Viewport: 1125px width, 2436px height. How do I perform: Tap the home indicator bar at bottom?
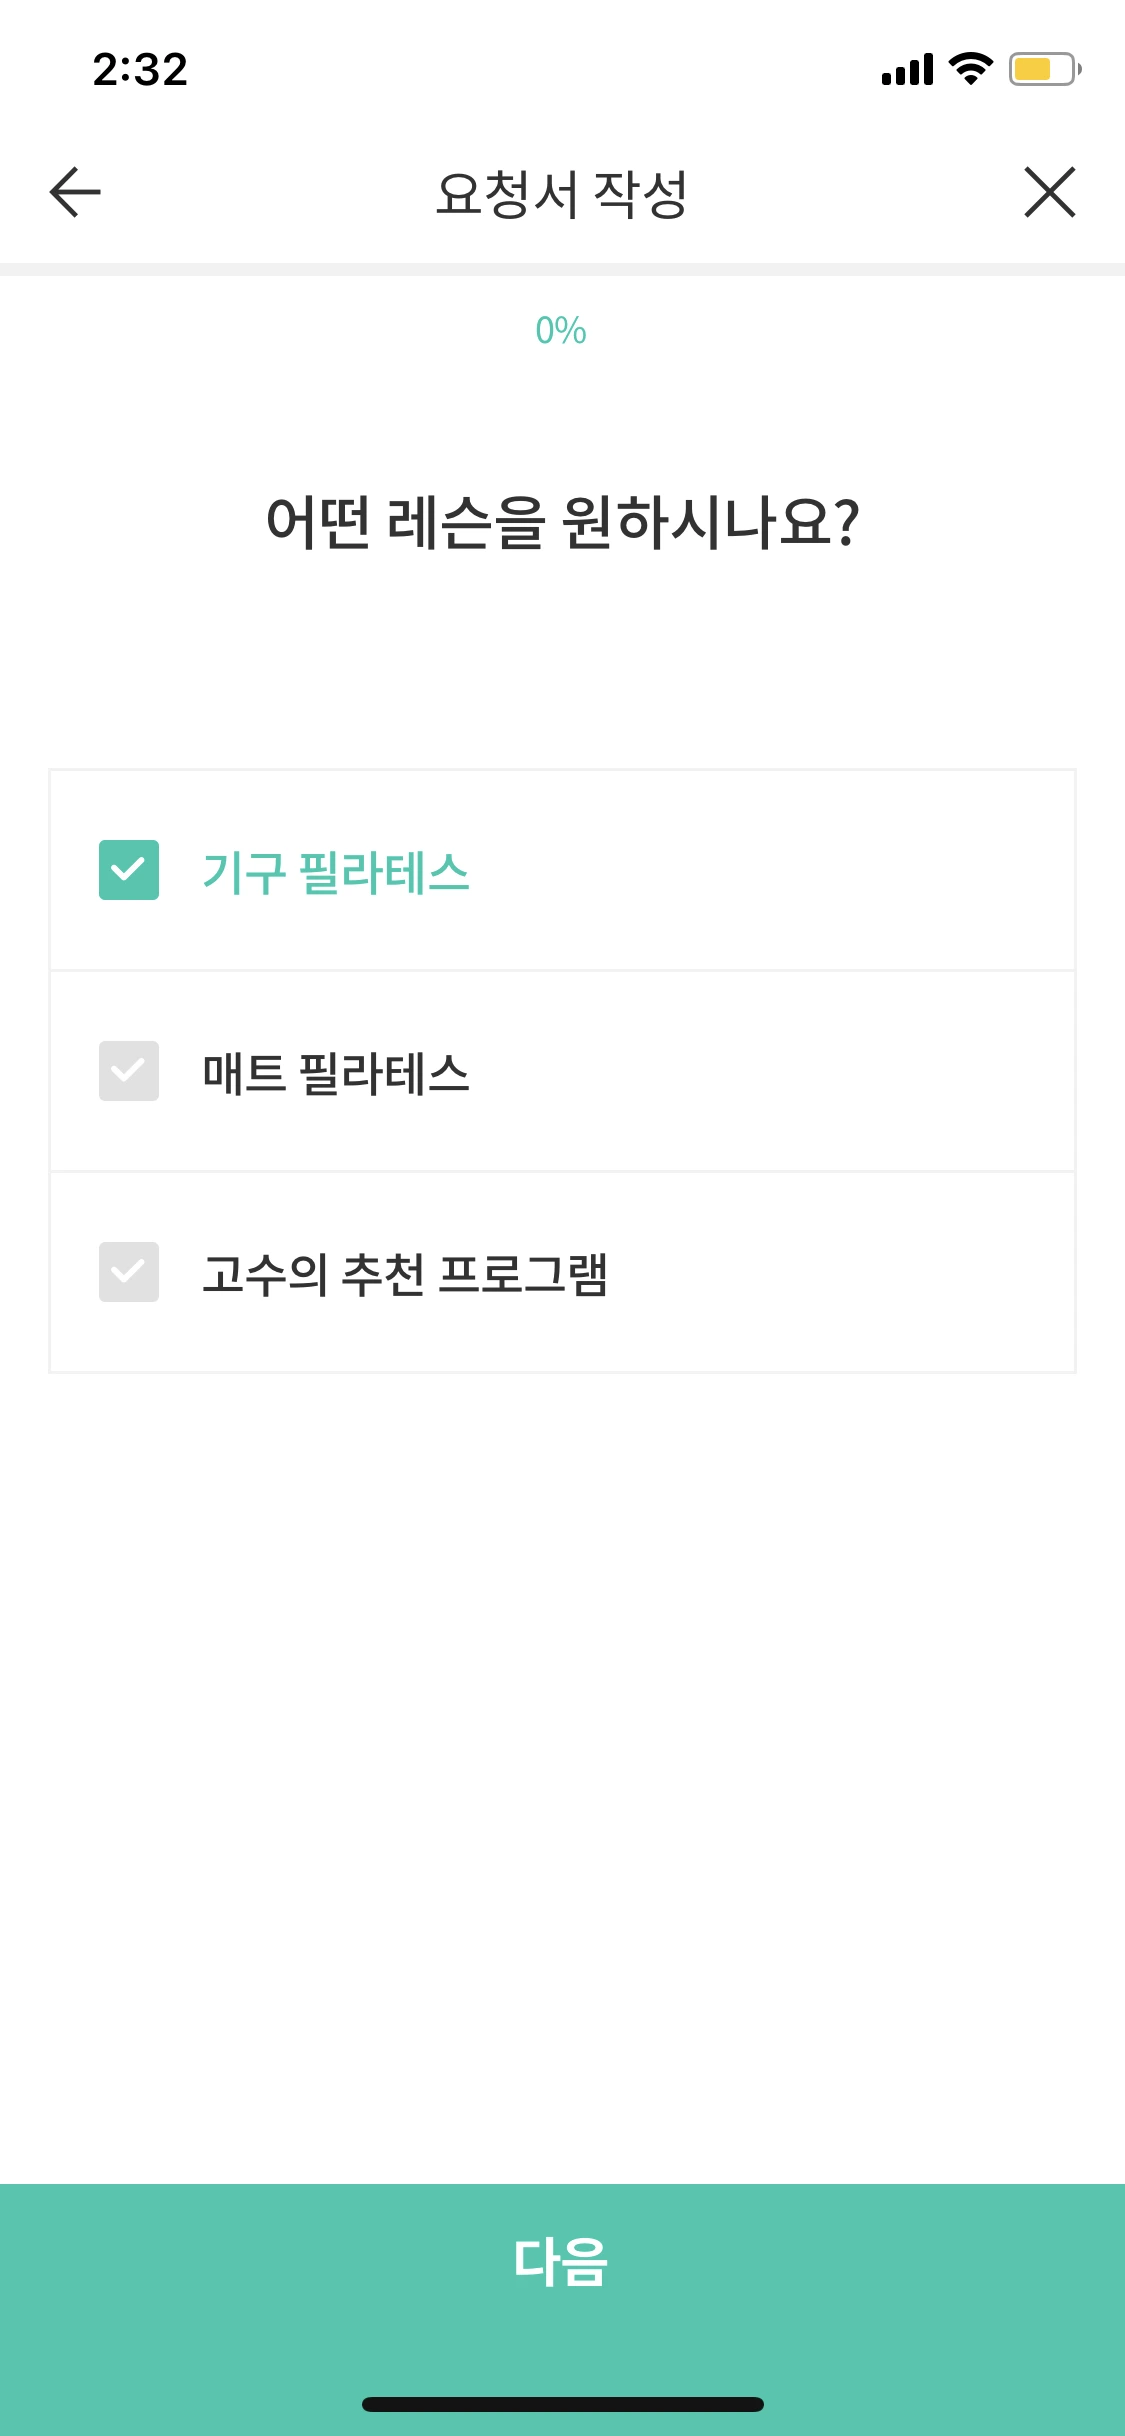(562, 2403)
